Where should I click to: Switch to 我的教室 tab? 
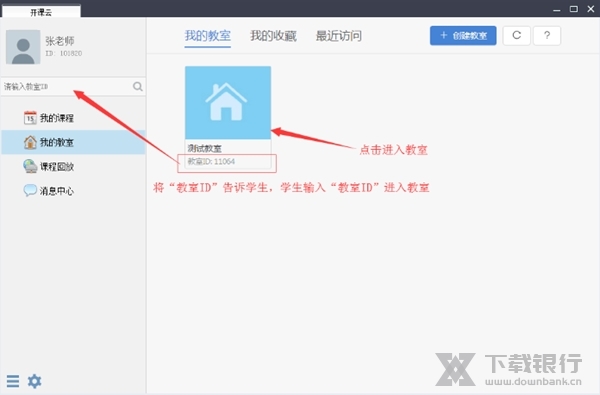(x=207, y=36)
